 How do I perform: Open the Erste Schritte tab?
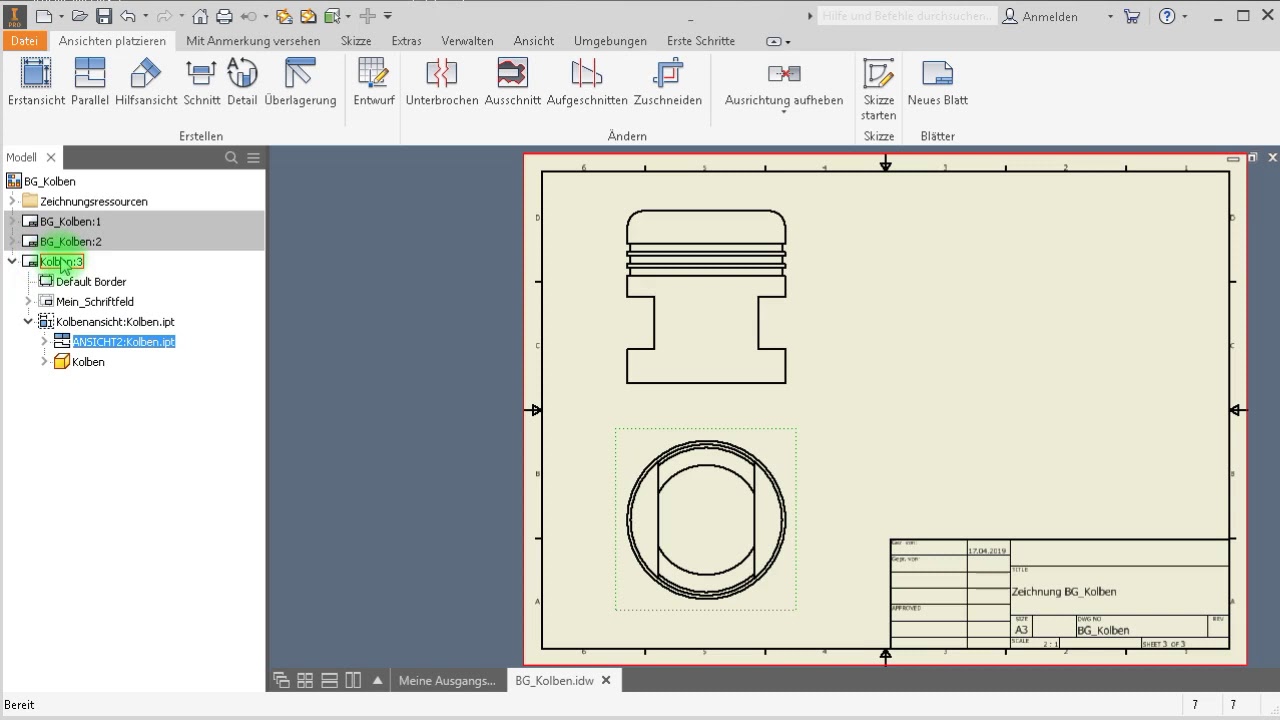(701, 41)
